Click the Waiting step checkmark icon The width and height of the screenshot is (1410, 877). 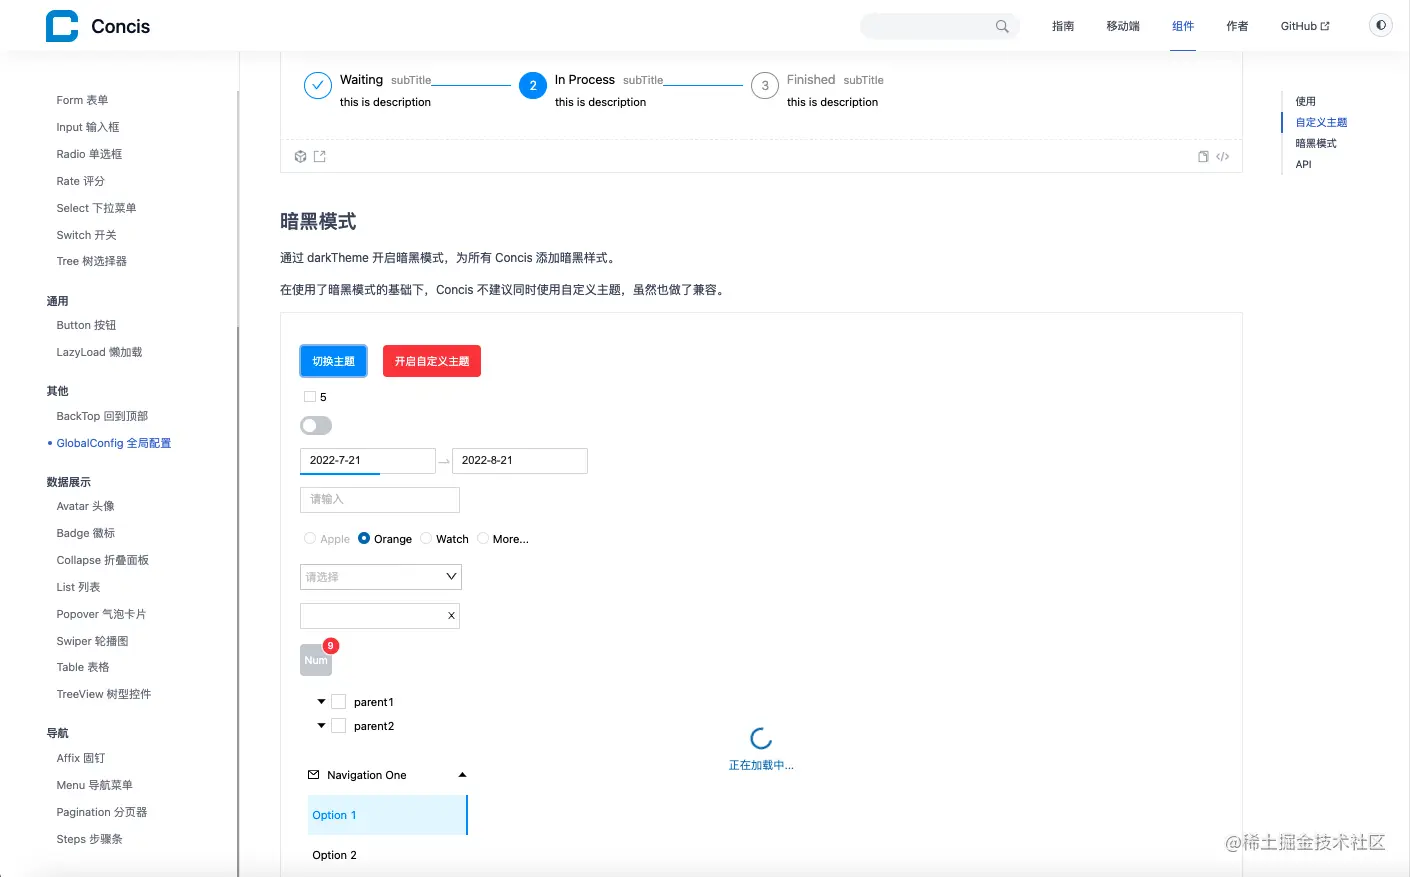click(x=317, y=86)
